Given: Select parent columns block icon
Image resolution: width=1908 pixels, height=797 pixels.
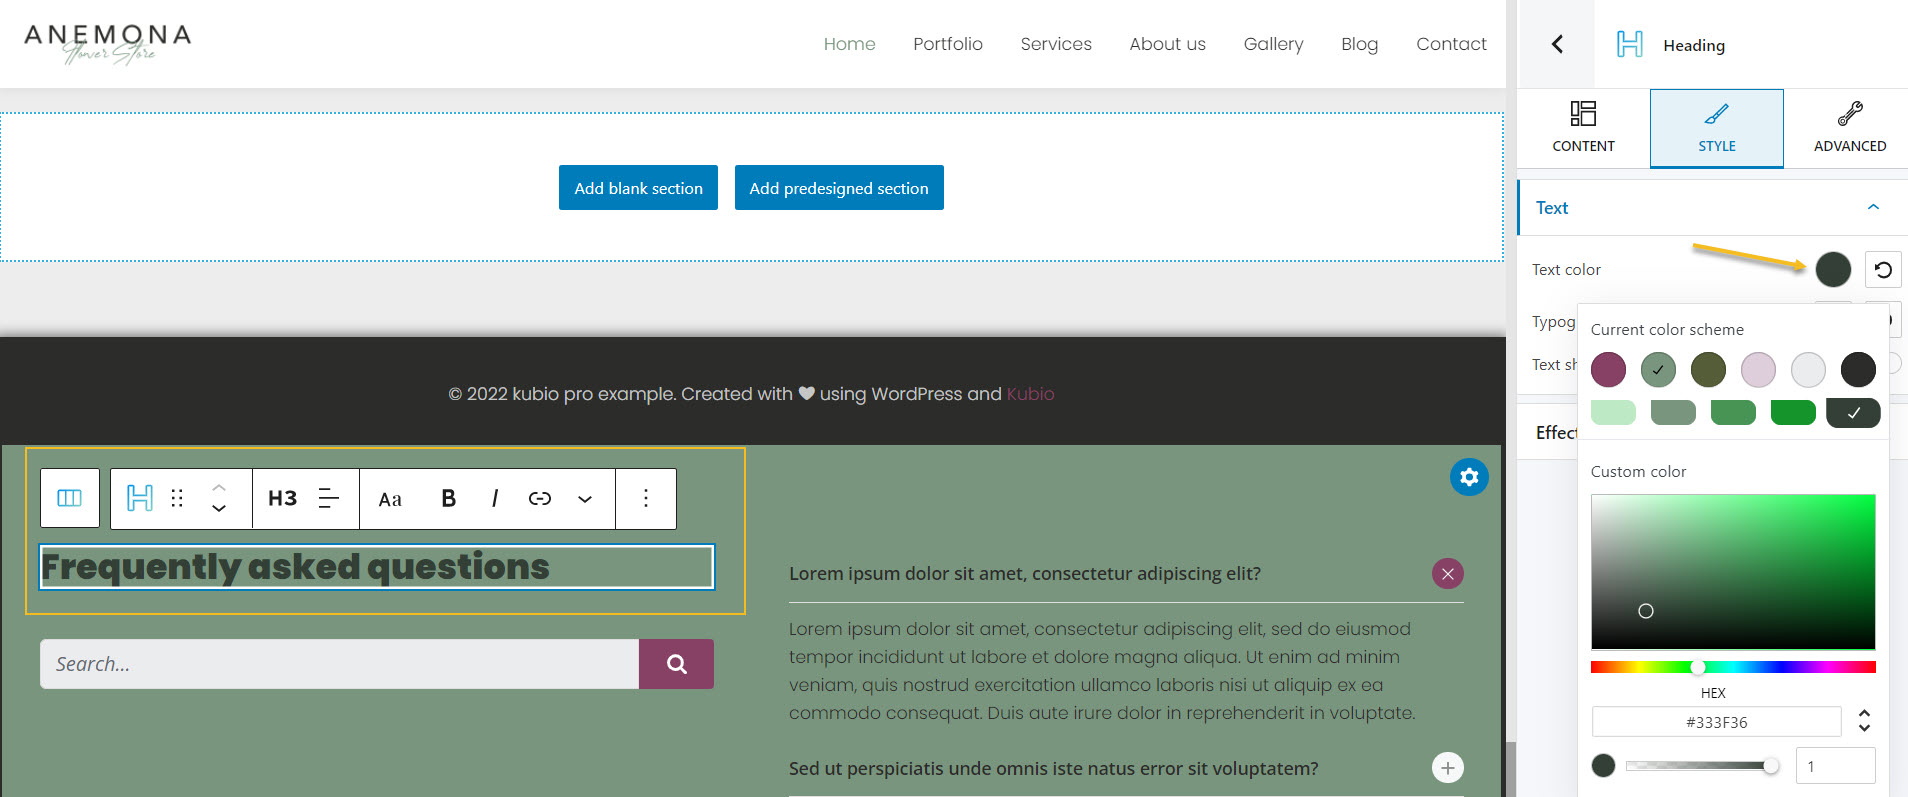Looking at the screenshot, I should [70, 498].
